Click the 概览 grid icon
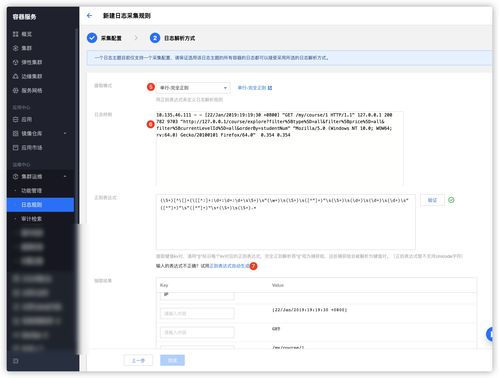499x378 pixels. point(15,34)
